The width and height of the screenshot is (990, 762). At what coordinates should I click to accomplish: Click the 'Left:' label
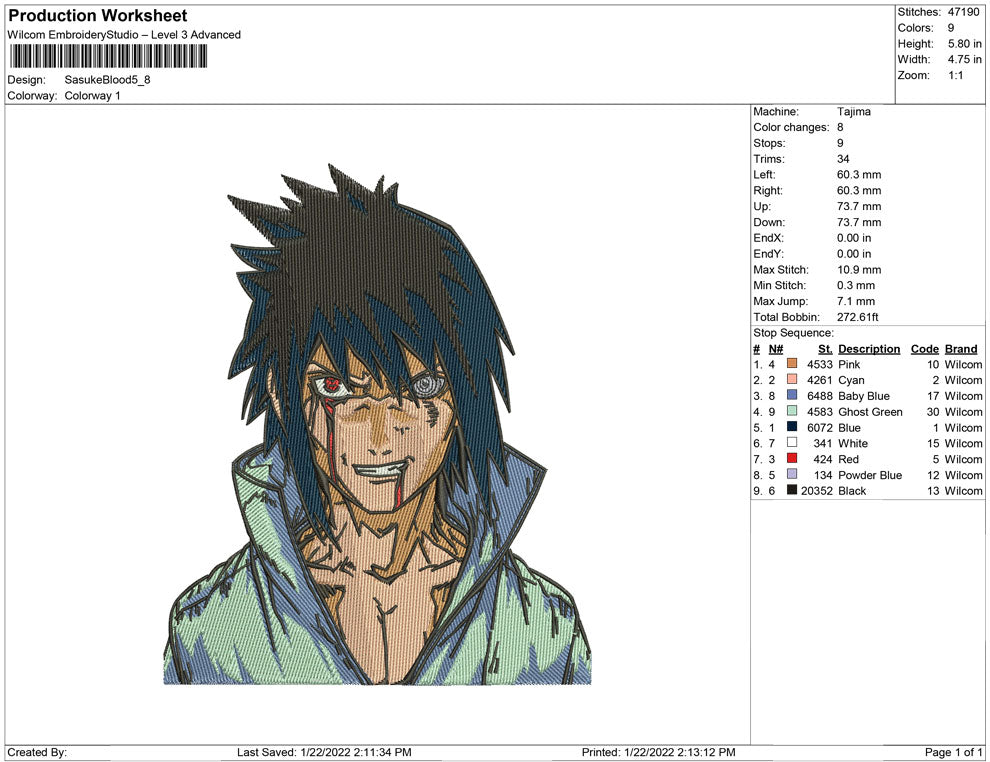point(764,174)
